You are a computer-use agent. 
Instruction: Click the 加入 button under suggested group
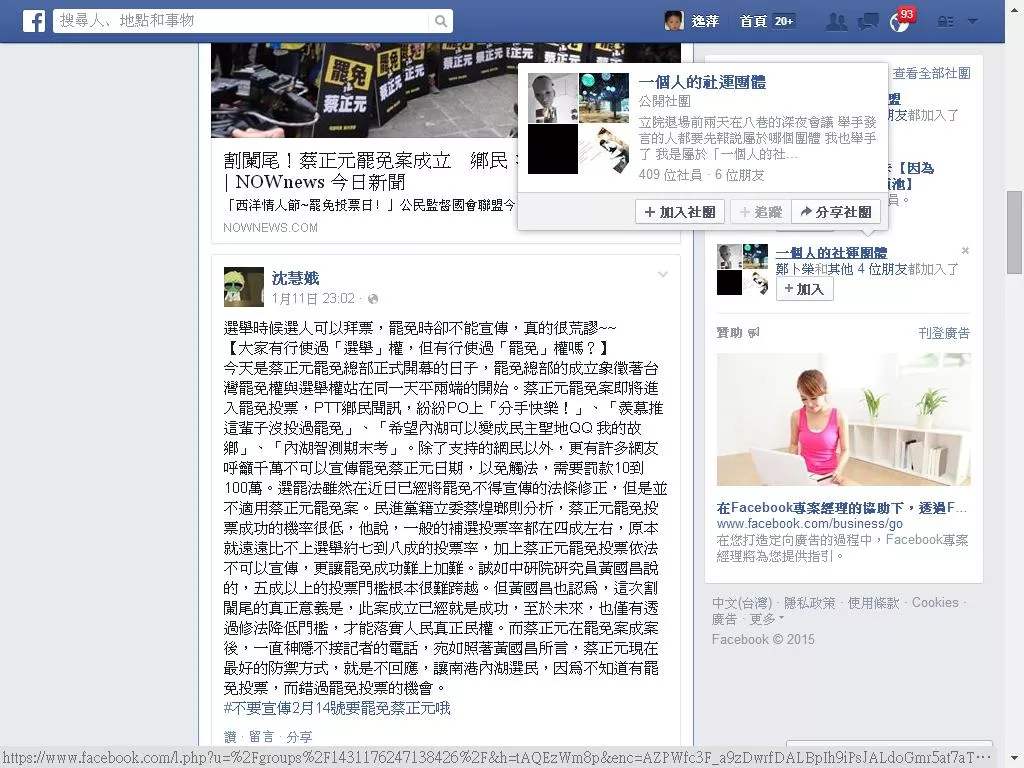click(805, 289)
